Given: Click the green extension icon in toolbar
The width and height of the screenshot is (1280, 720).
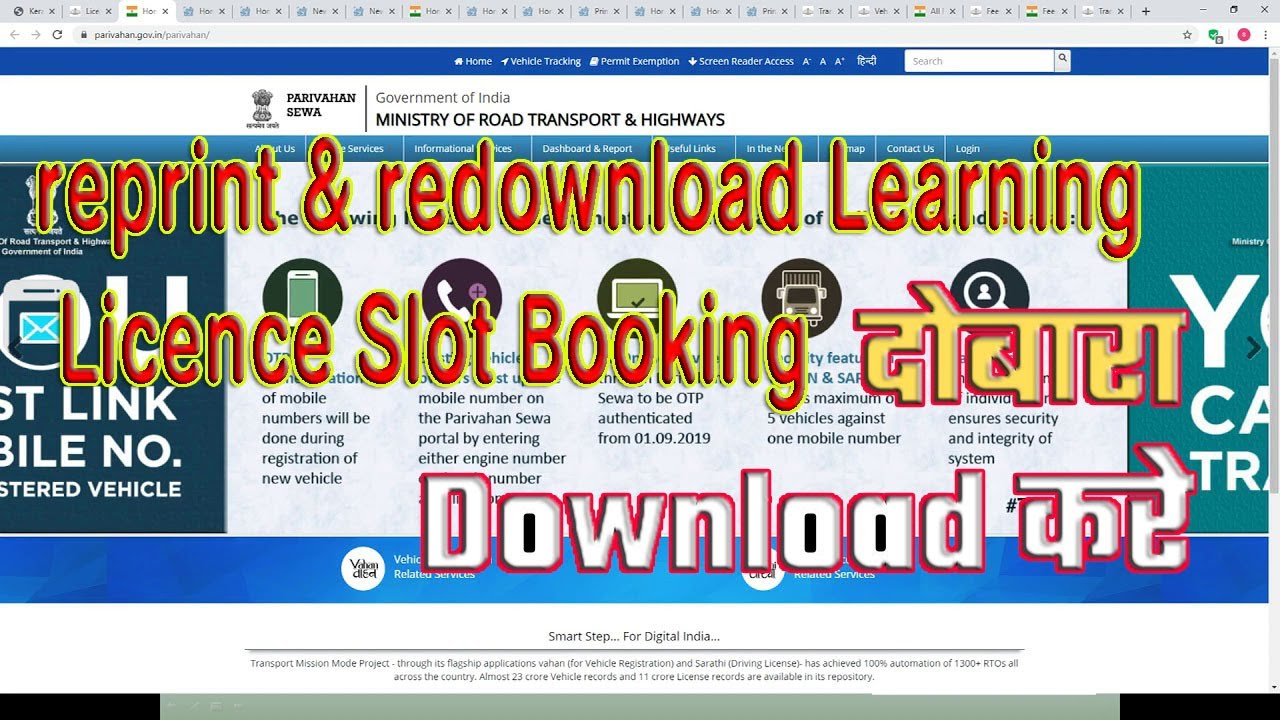Looking at the screenshot, I should coord(1215,34).
